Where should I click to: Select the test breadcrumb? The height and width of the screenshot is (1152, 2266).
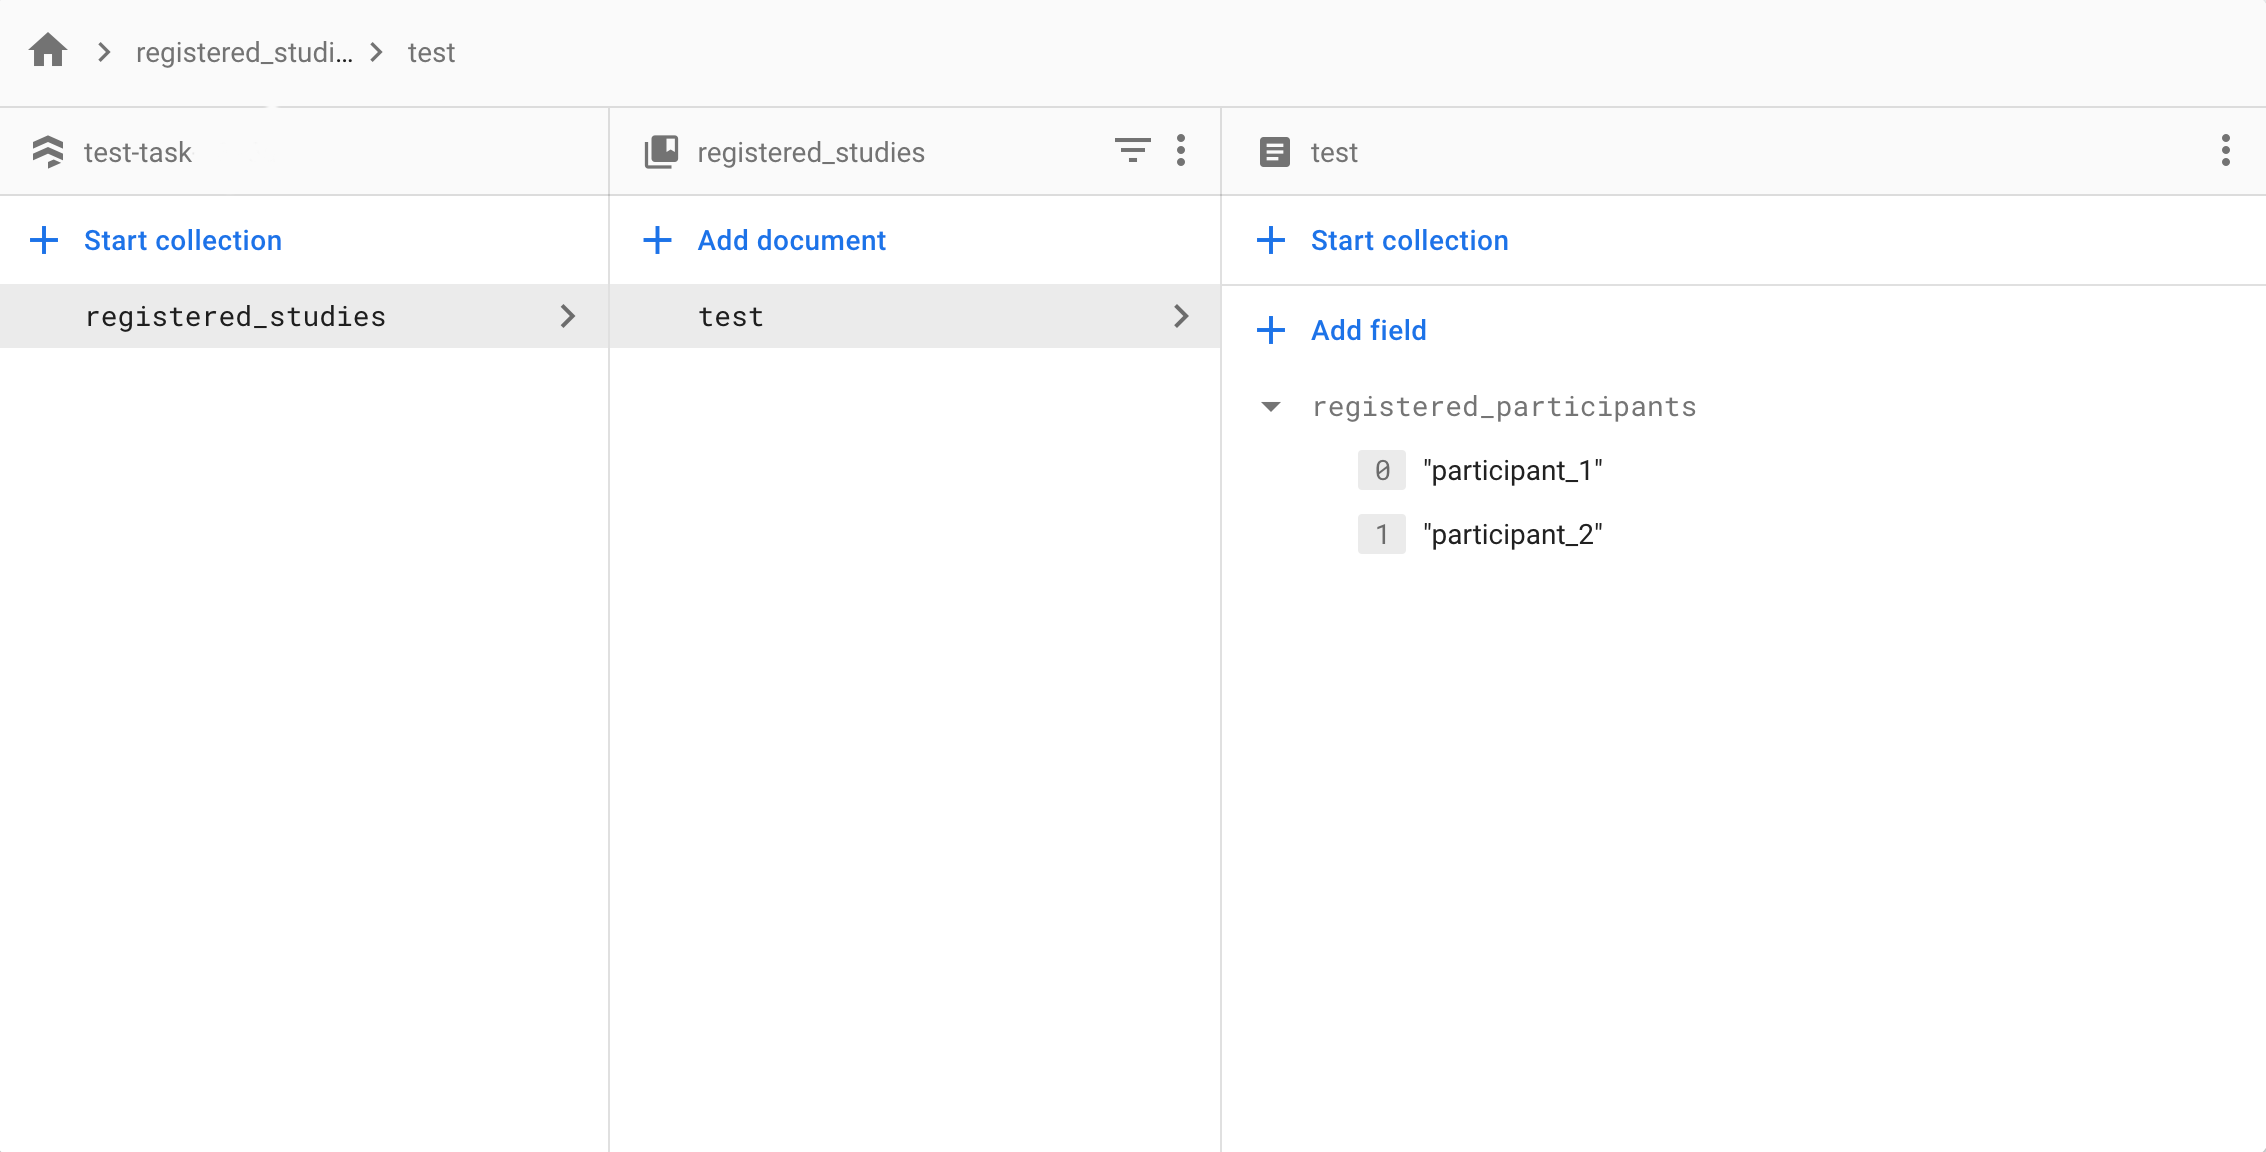[x=431, y=52]
